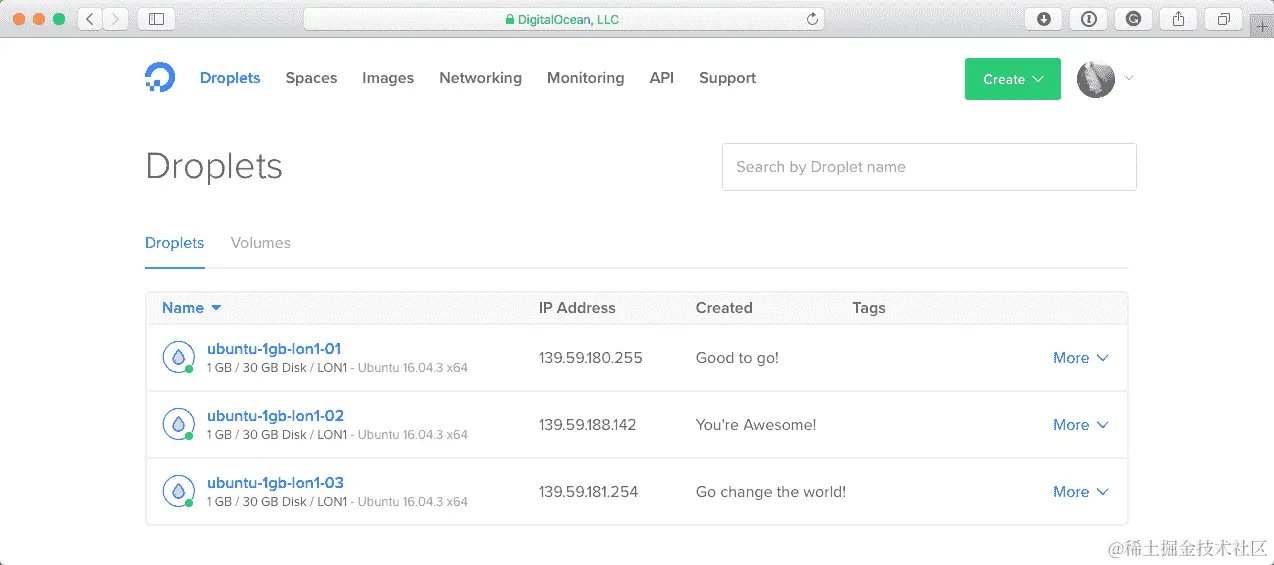Switch to the Volumes tab
Image resolution: width=1274 pixels, height=565 pixels.
[x=260, y=243]
